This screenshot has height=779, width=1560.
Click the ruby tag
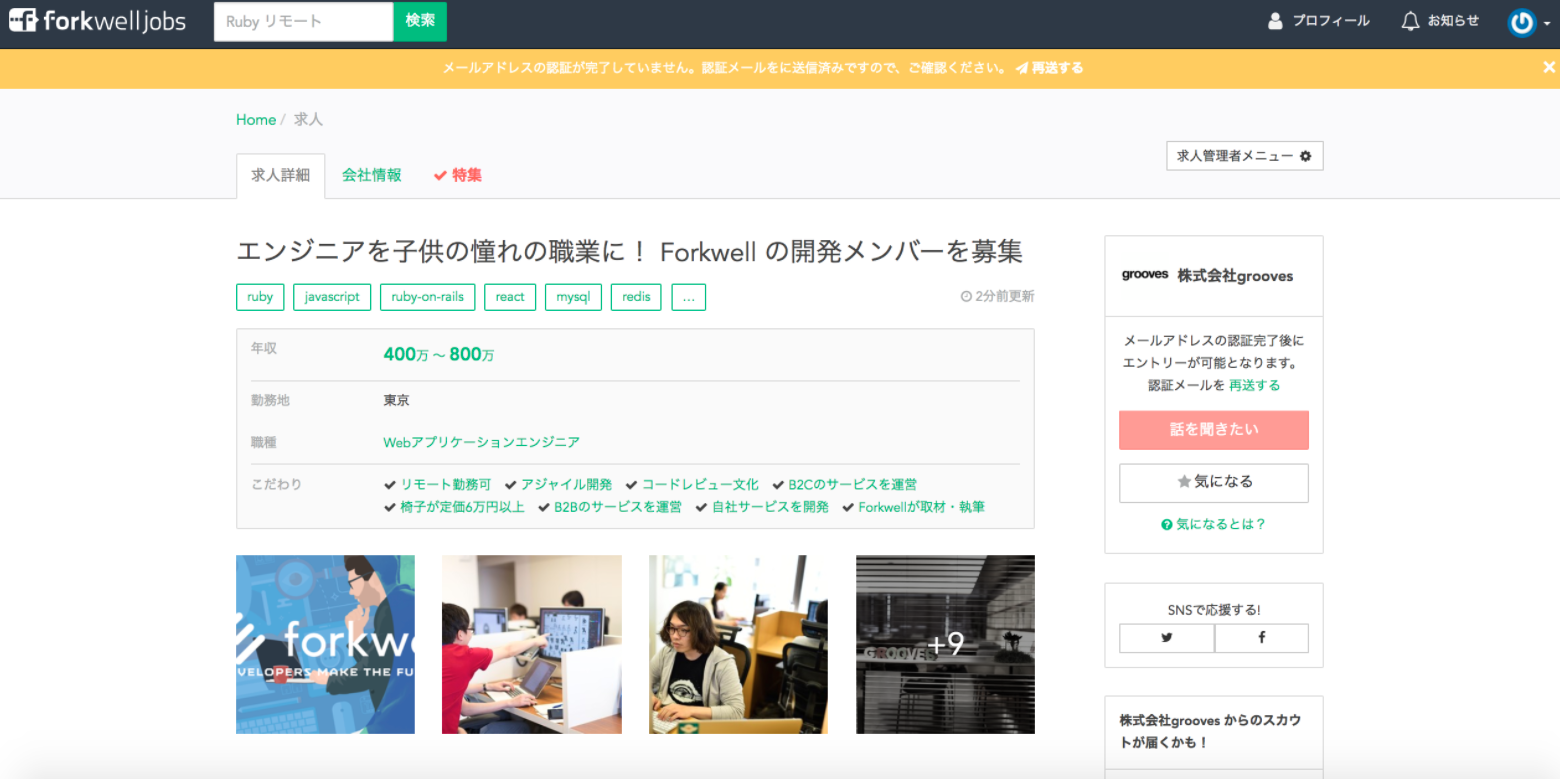click(260, 297)
